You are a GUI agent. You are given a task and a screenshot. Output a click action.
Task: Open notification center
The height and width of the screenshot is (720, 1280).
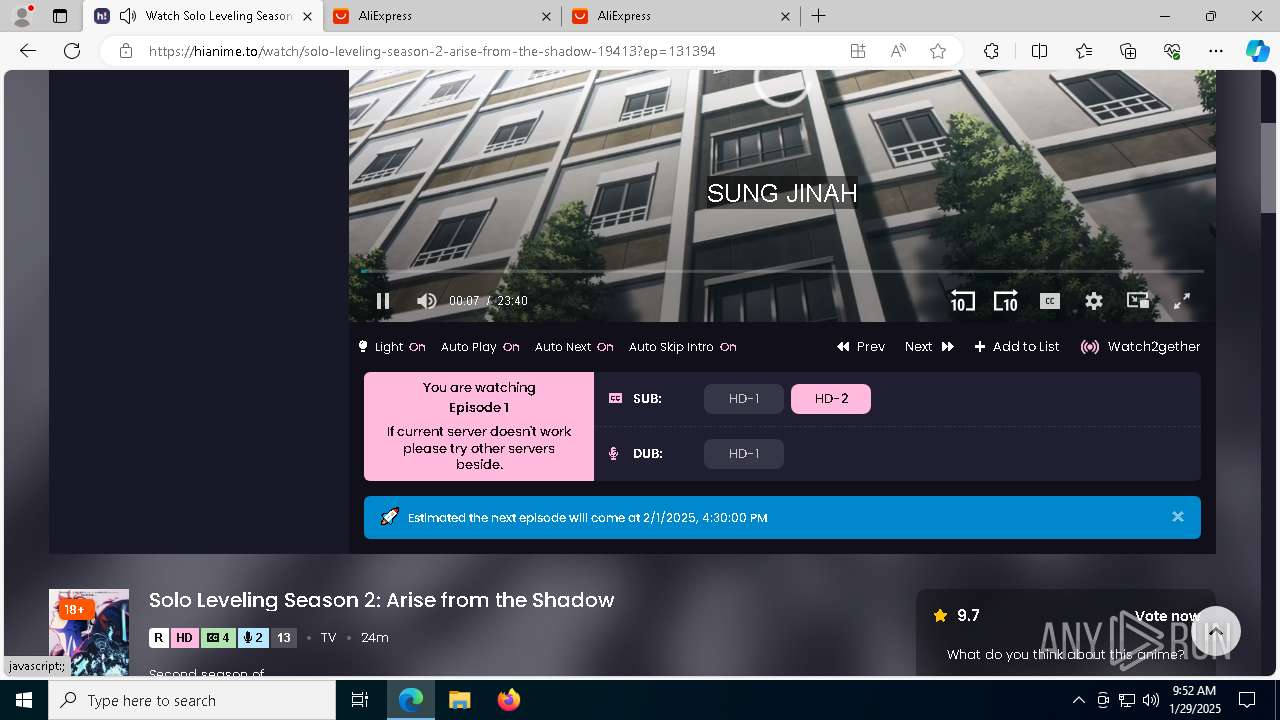point(1247,700)
